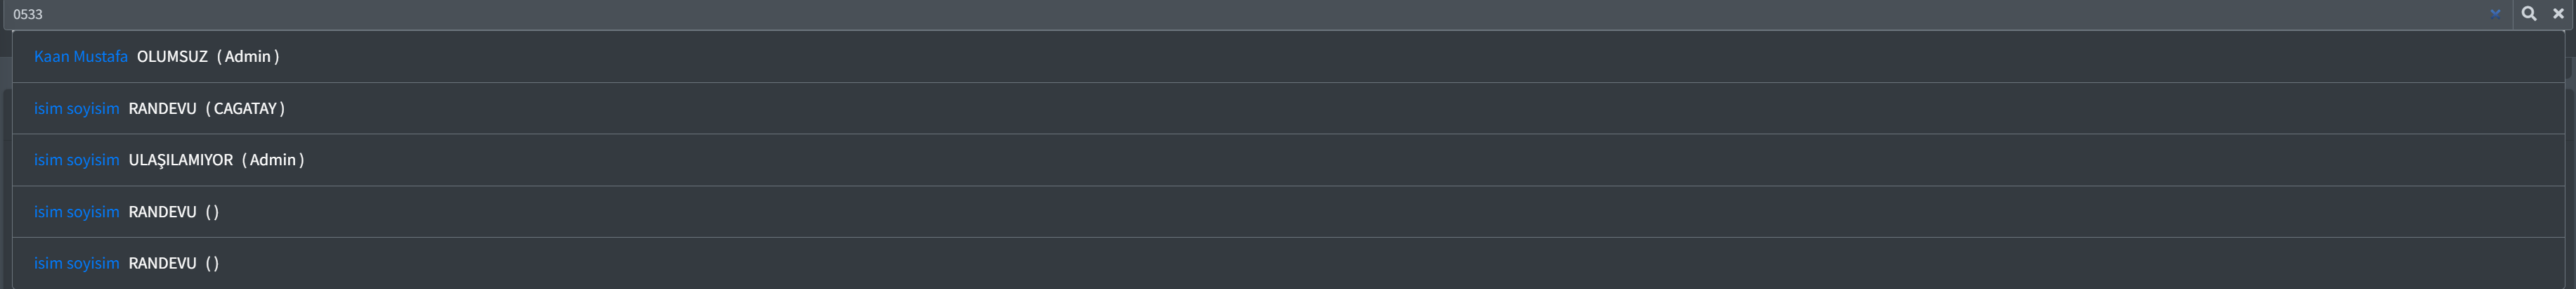Click the (Admin) label beside OLUMSUZ

pos(248,57)
